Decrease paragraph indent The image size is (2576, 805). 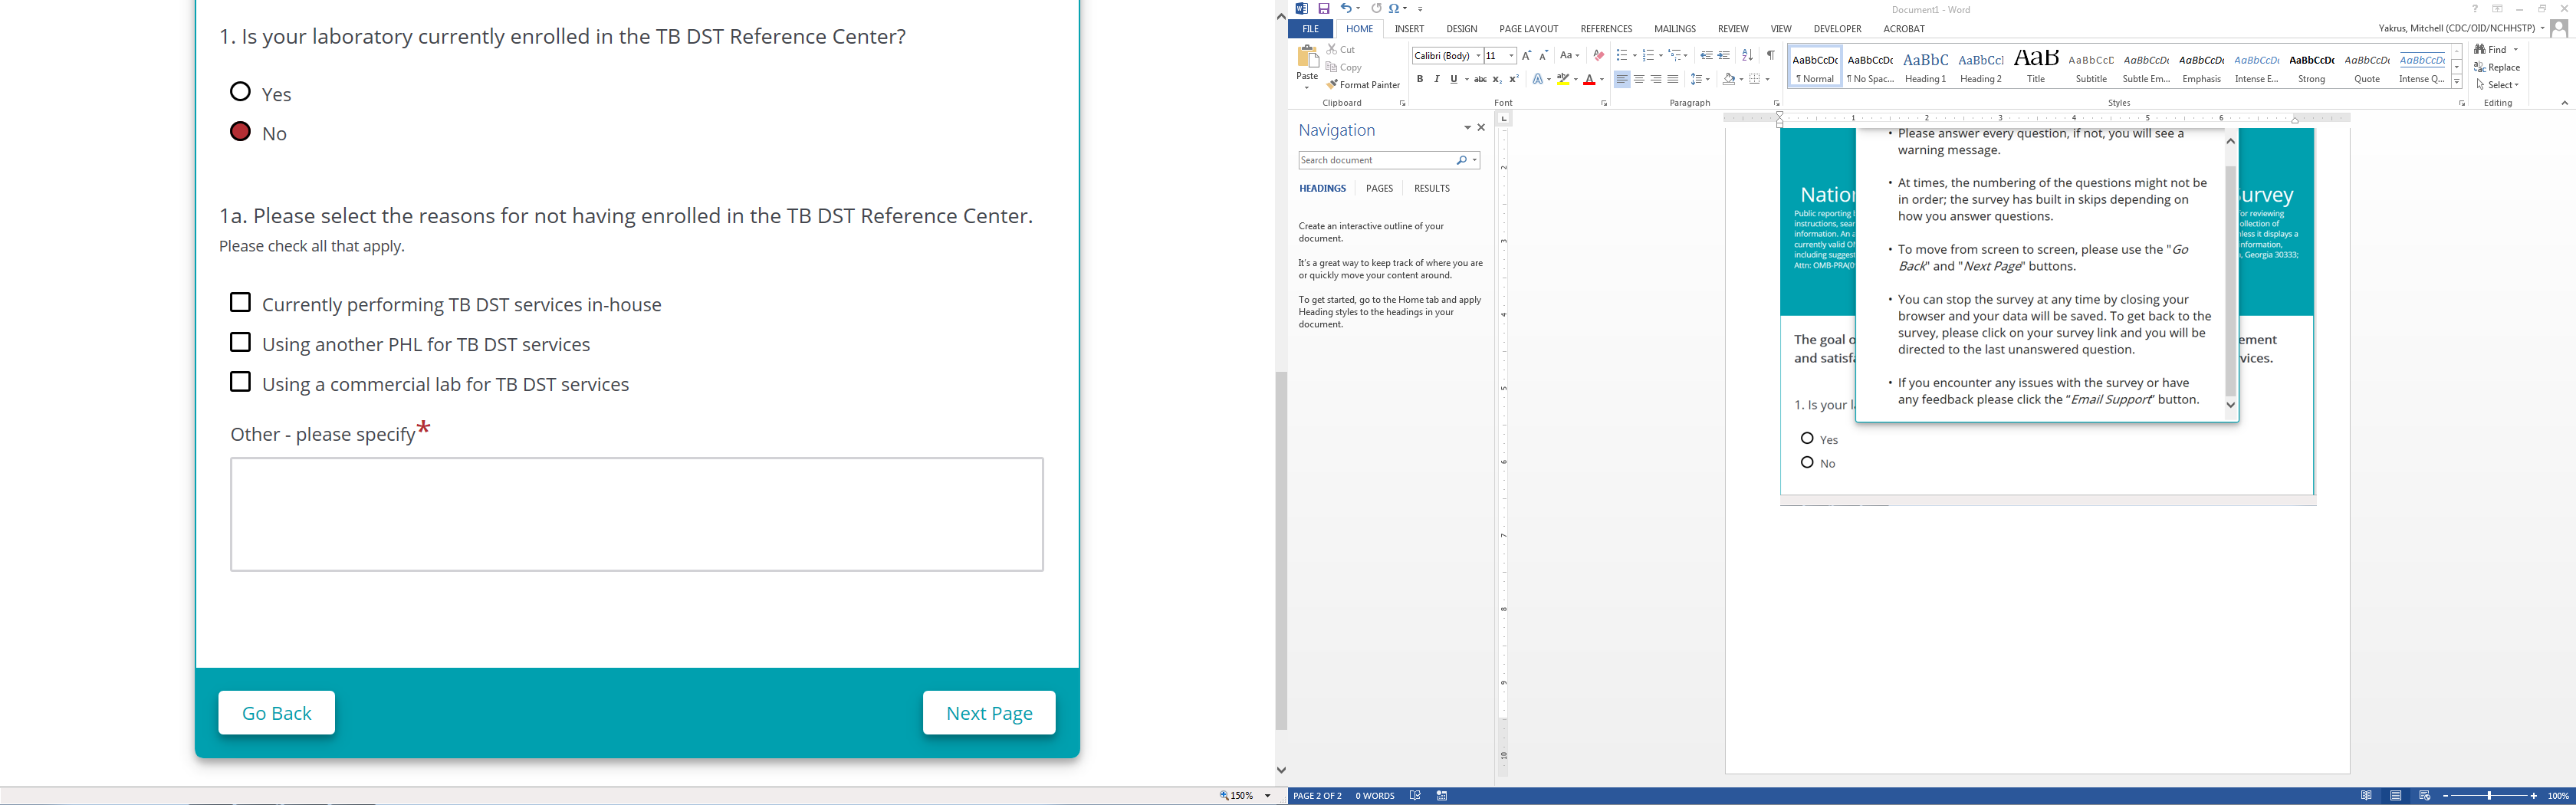(x=1707, y=56)
